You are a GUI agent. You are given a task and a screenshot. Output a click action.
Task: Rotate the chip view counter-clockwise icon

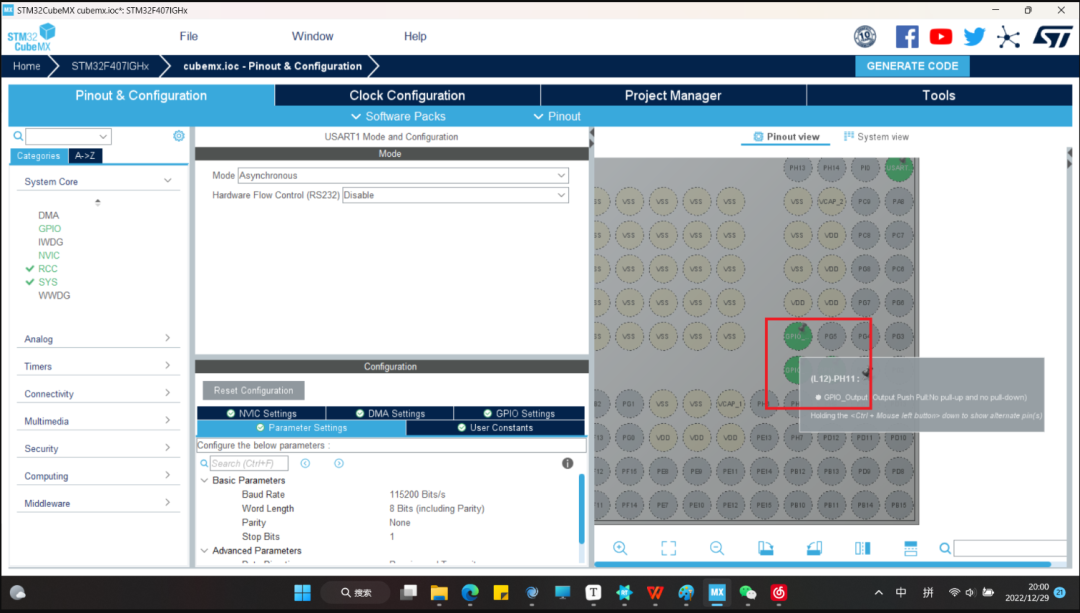814,548
